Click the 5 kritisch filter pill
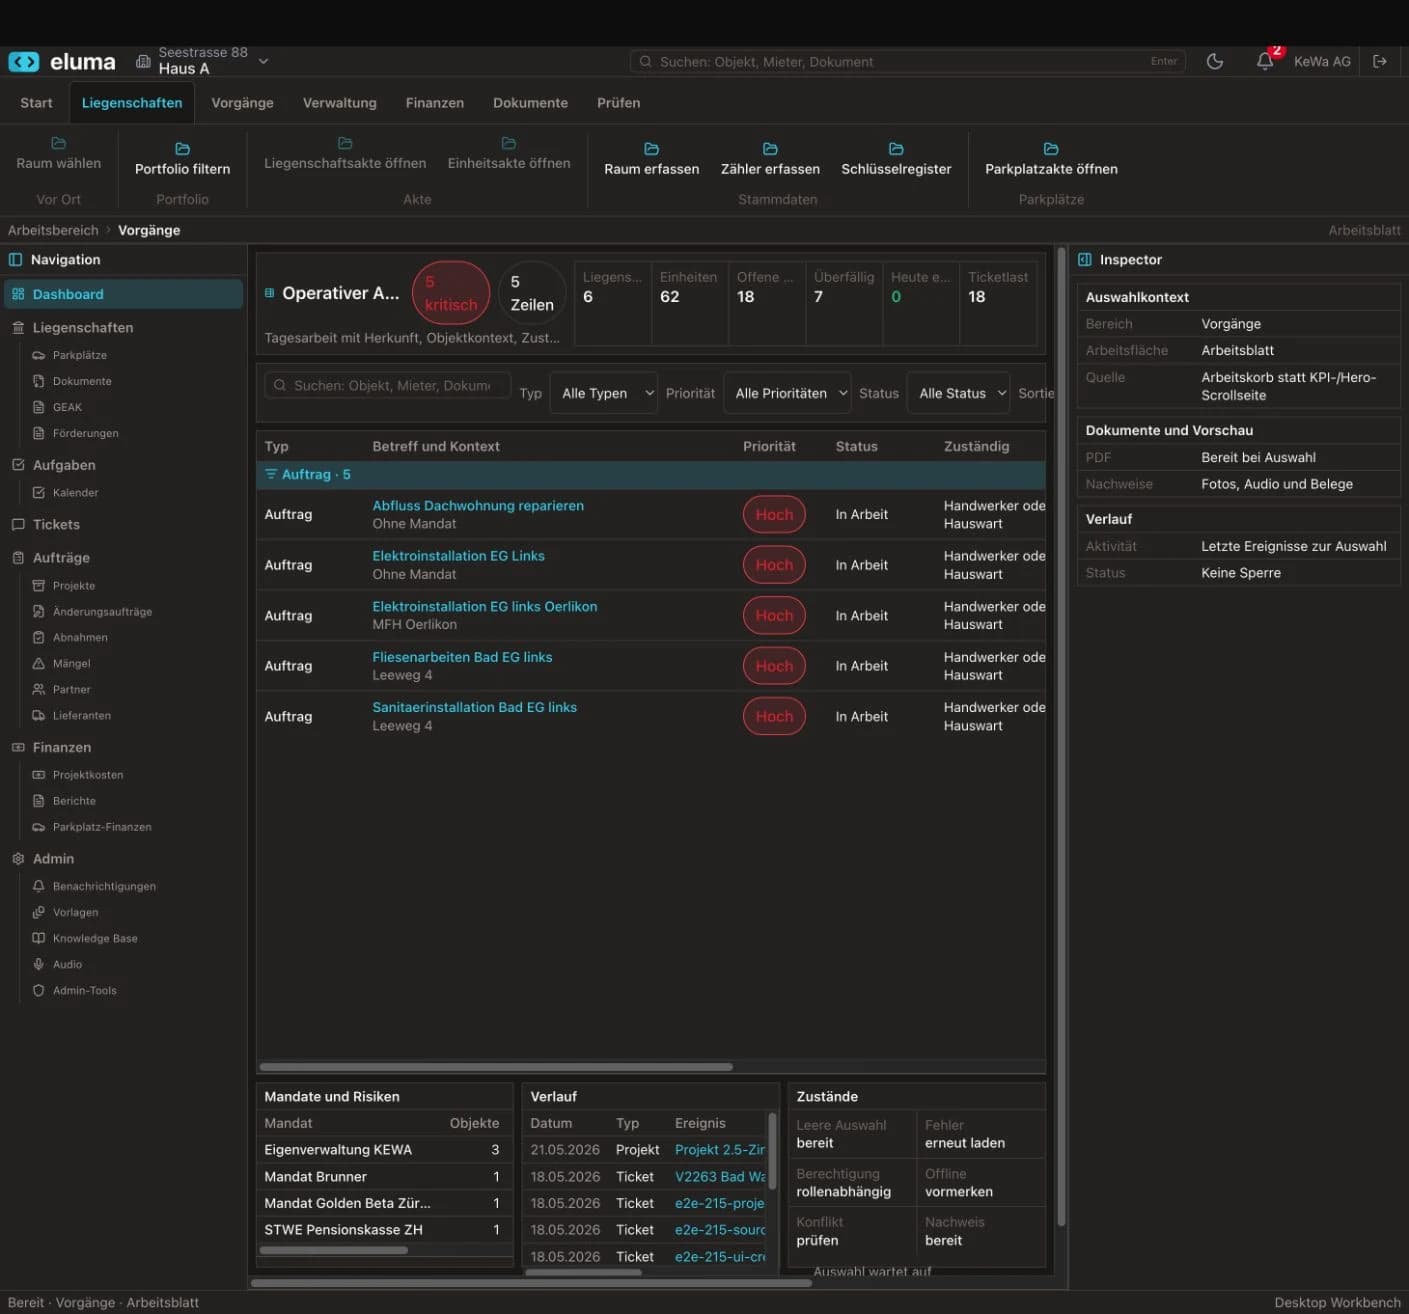 point(451,293)
